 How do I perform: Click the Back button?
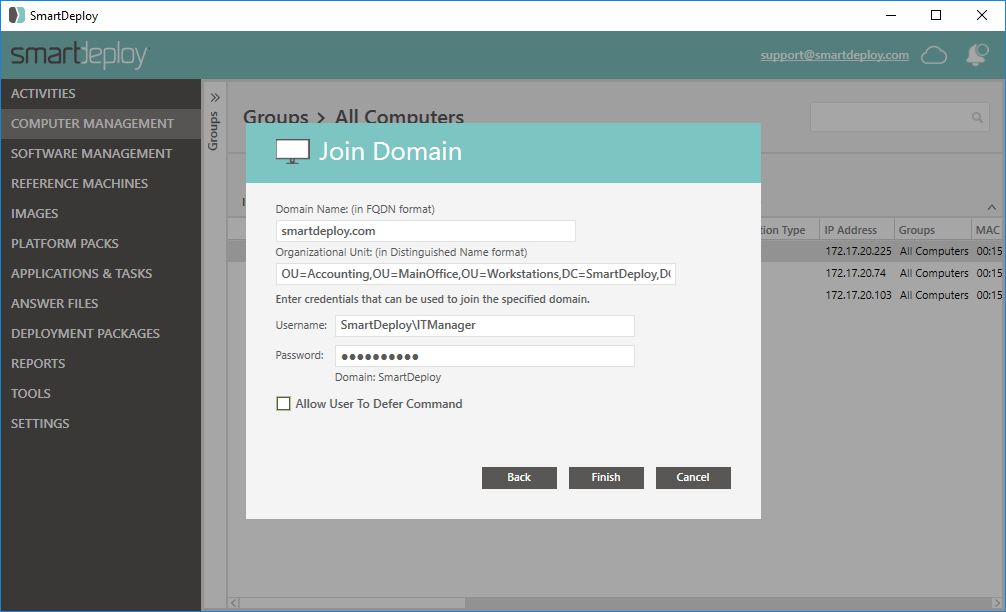click(519, 478)
